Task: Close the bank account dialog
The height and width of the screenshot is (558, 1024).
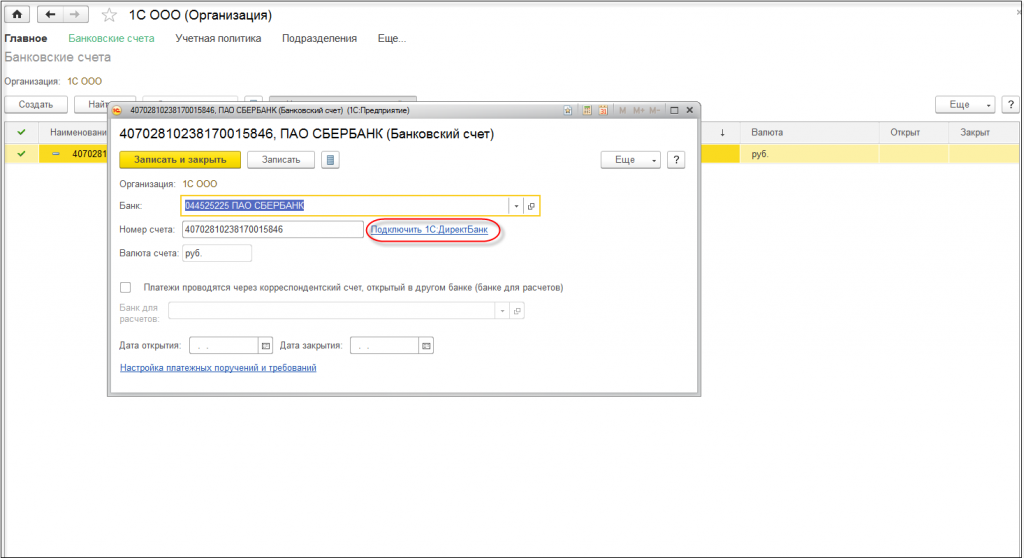Action: [690, 110]
